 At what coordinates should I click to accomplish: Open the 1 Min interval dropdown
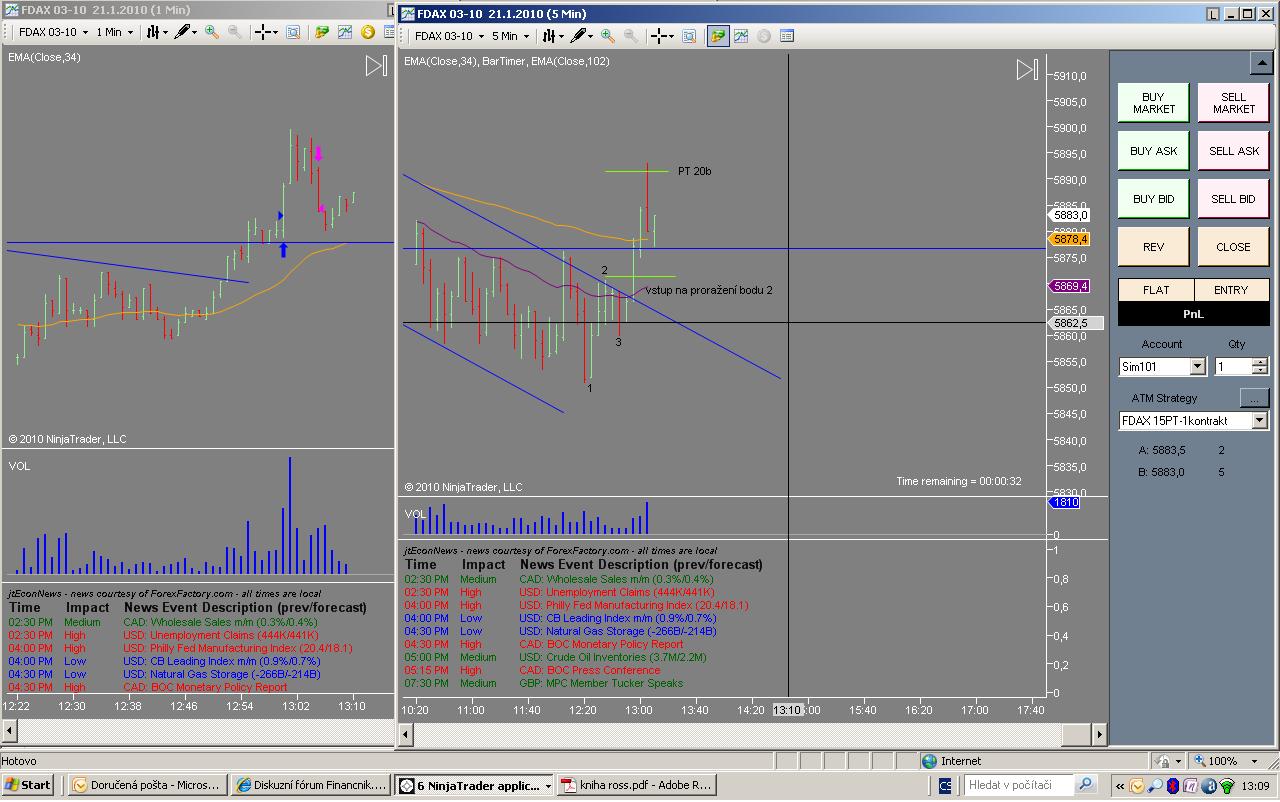[114, 32]
